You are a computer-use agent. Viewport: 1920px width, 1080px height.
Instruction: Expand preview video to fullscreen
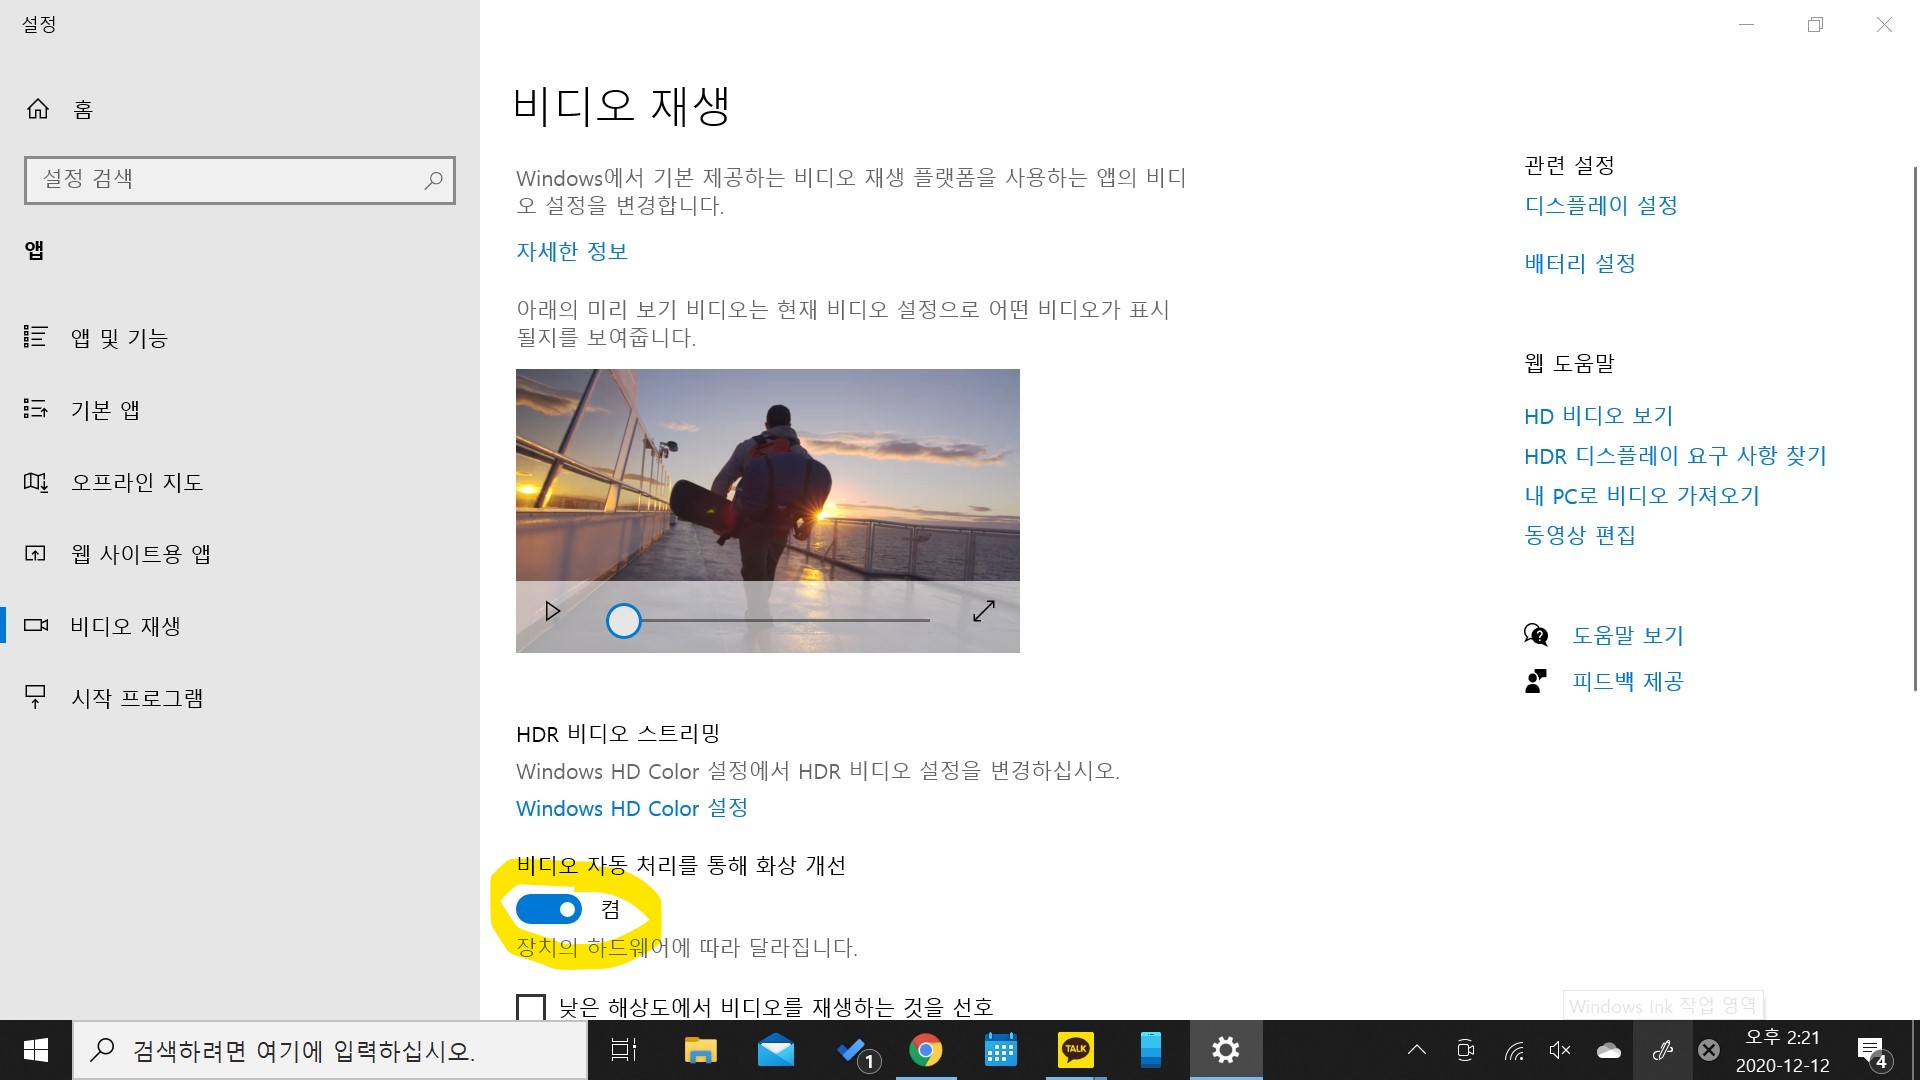point(984,611)
